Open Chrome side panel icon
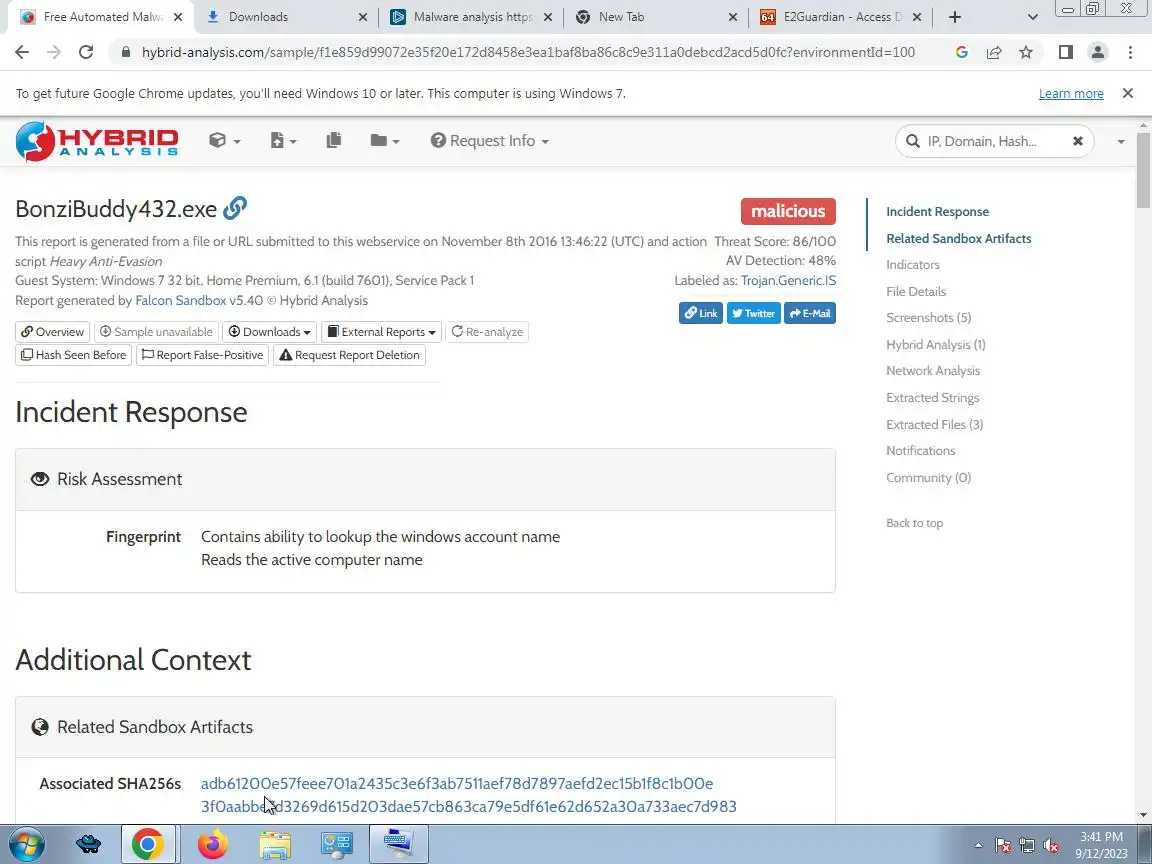 coord(1065,52)
